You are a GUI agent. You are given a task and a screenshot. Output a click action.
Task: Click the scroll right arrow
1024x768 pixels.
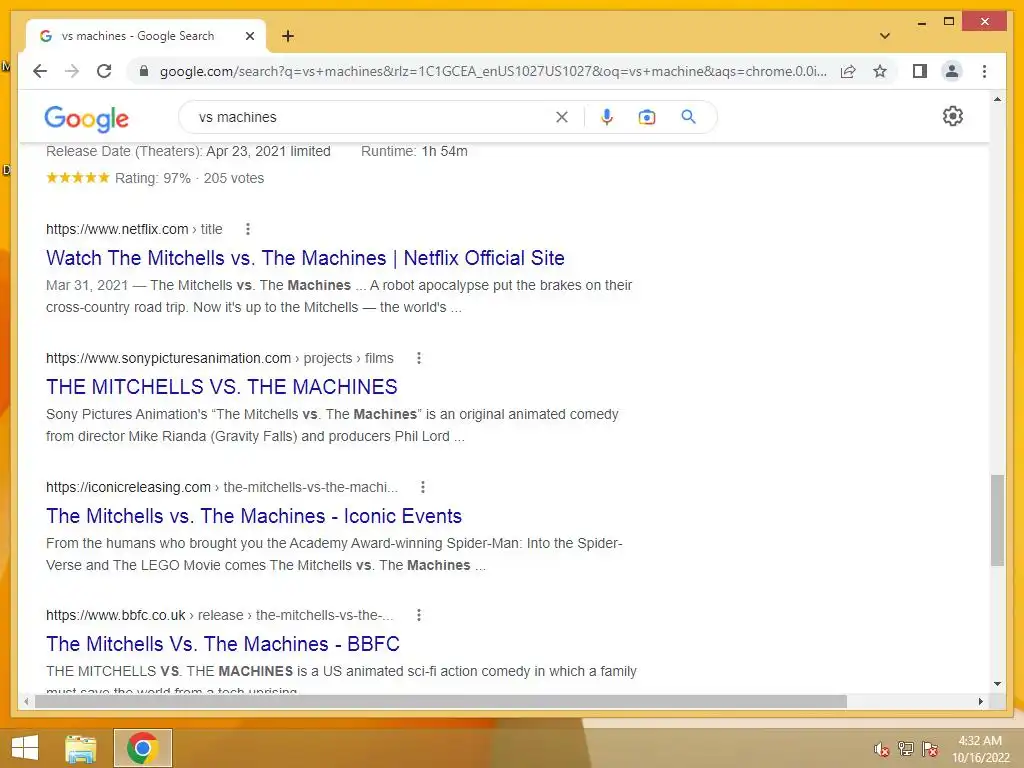point(980,701)
